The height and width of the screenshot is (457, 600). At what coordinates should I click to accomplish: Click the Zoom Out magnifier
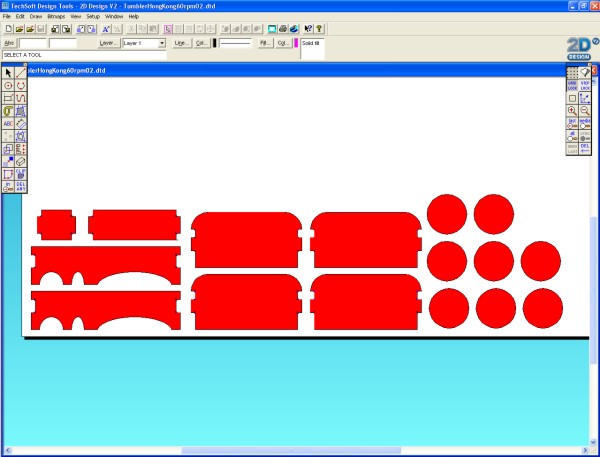(585, 111)
